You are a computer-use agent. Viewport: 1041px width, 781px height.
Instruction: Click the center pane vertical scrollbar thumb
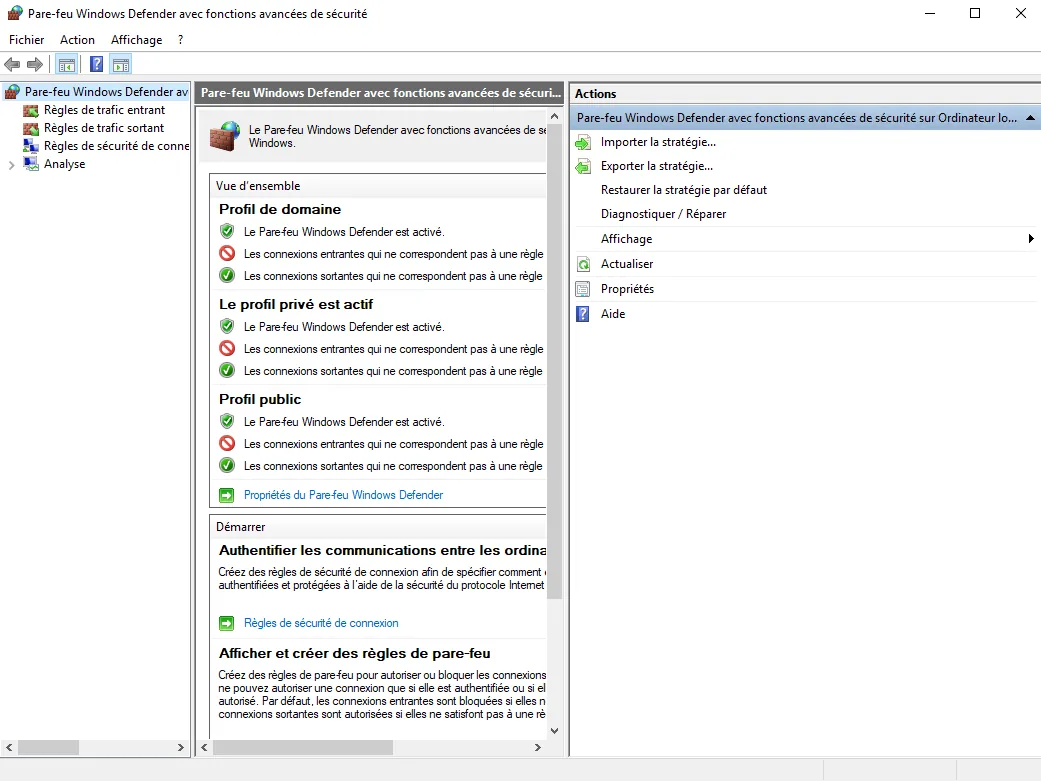pos(554,362)
